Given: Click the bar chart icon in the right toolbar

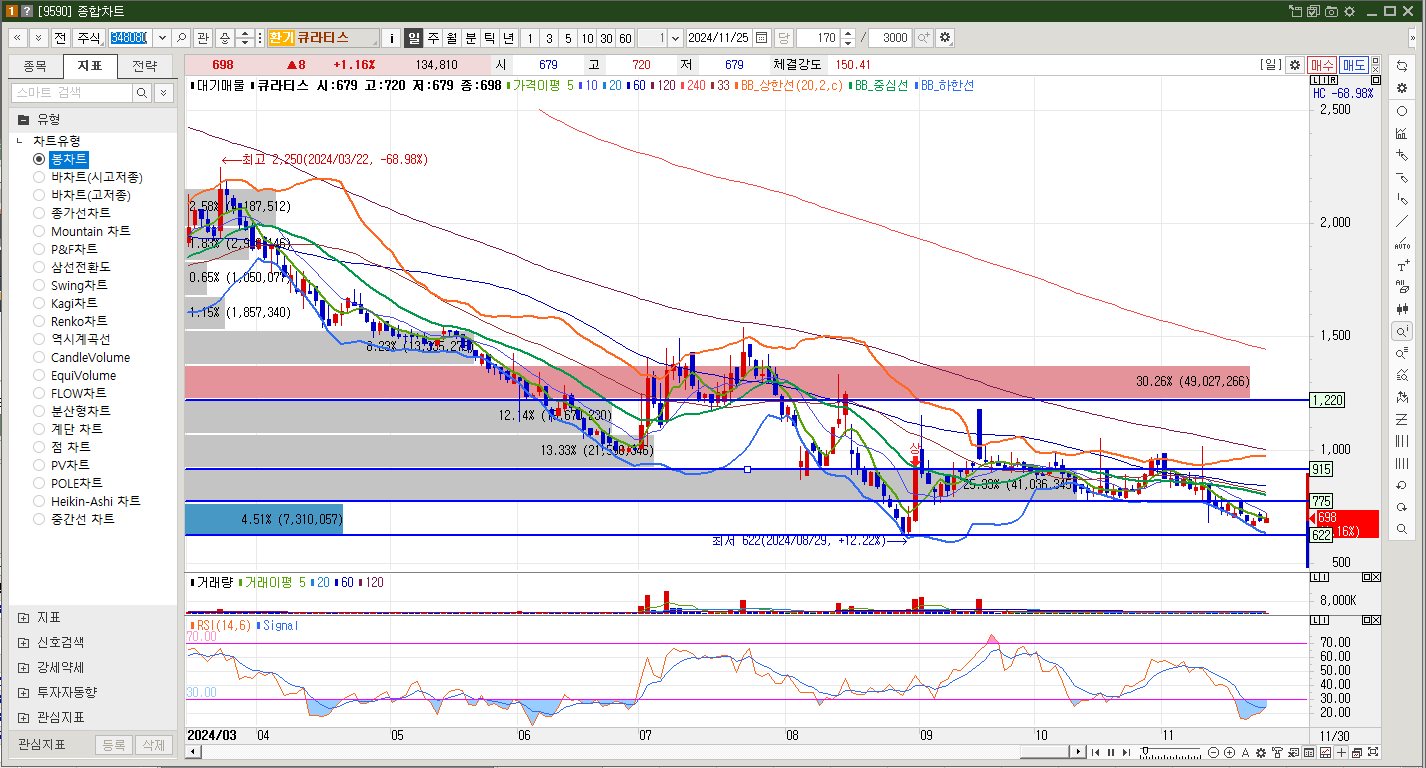Looking at the screenshot, I should tap(1402, 133).
